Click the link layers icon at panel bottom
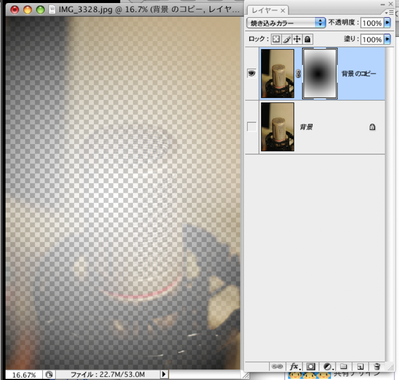The width and height of the screenshot is (399, 380). tap(277, 366)
